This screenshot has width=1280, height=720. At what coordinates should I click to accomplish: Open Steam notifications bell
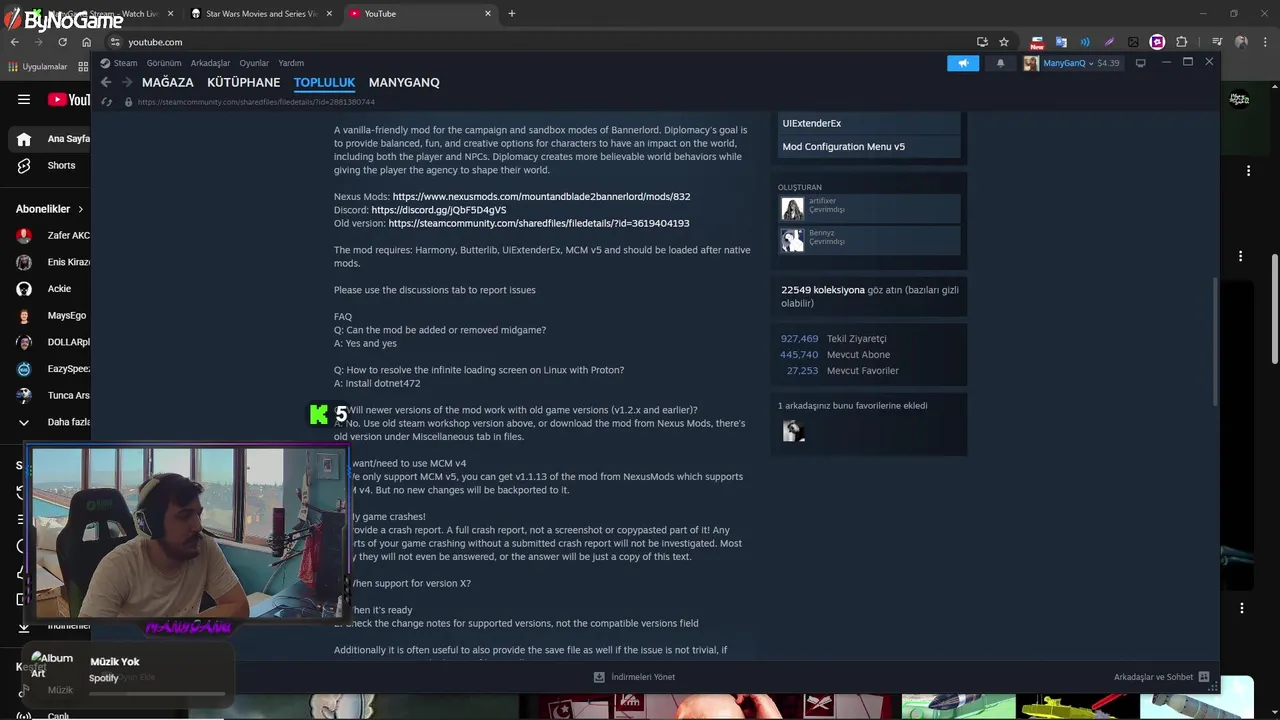point(1000,63)
